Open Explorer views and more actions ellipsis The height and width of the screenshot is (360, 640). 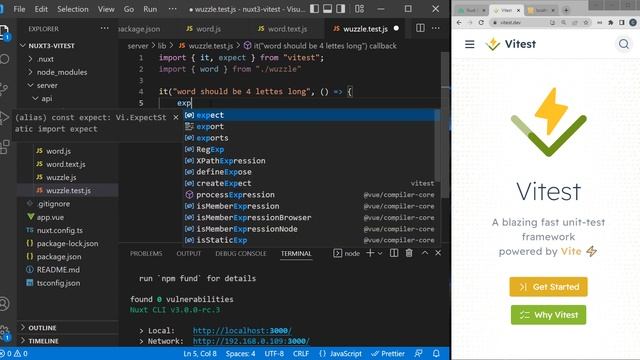point(104,28)
